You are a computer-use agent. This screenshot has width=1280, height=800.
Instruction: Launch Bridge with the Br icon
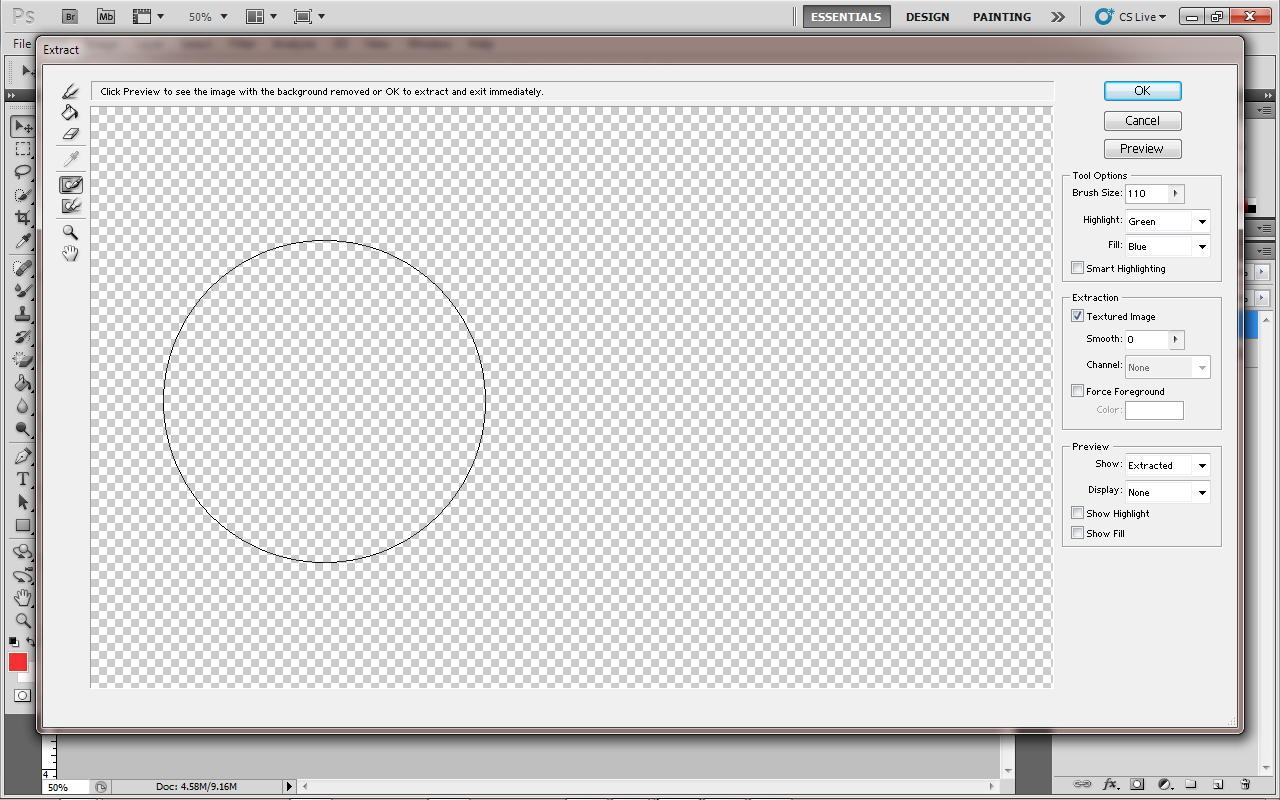tap(69, 17)
